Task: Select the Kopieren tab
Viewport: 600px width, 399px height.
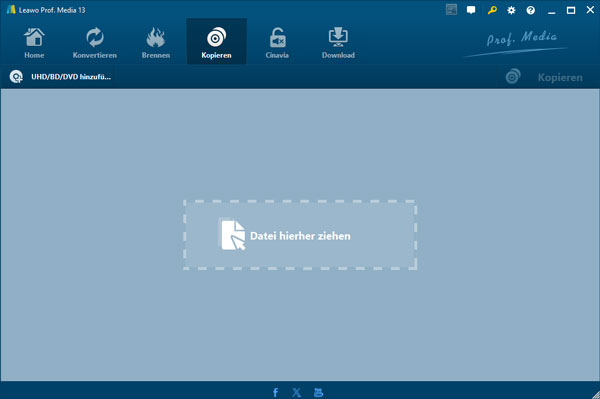Action: [217, 41]
